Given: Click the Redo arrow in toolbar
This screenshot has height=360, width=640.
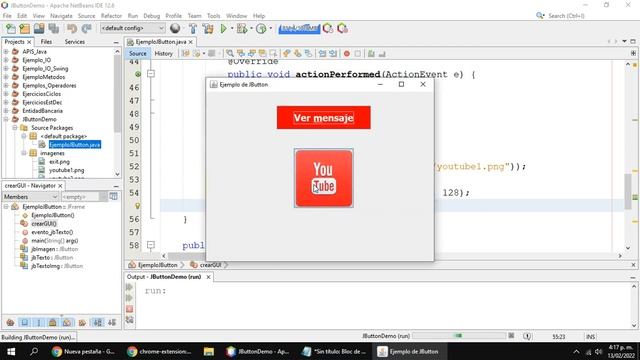Looking at the screenshot, I should click(x=86, y=29).
